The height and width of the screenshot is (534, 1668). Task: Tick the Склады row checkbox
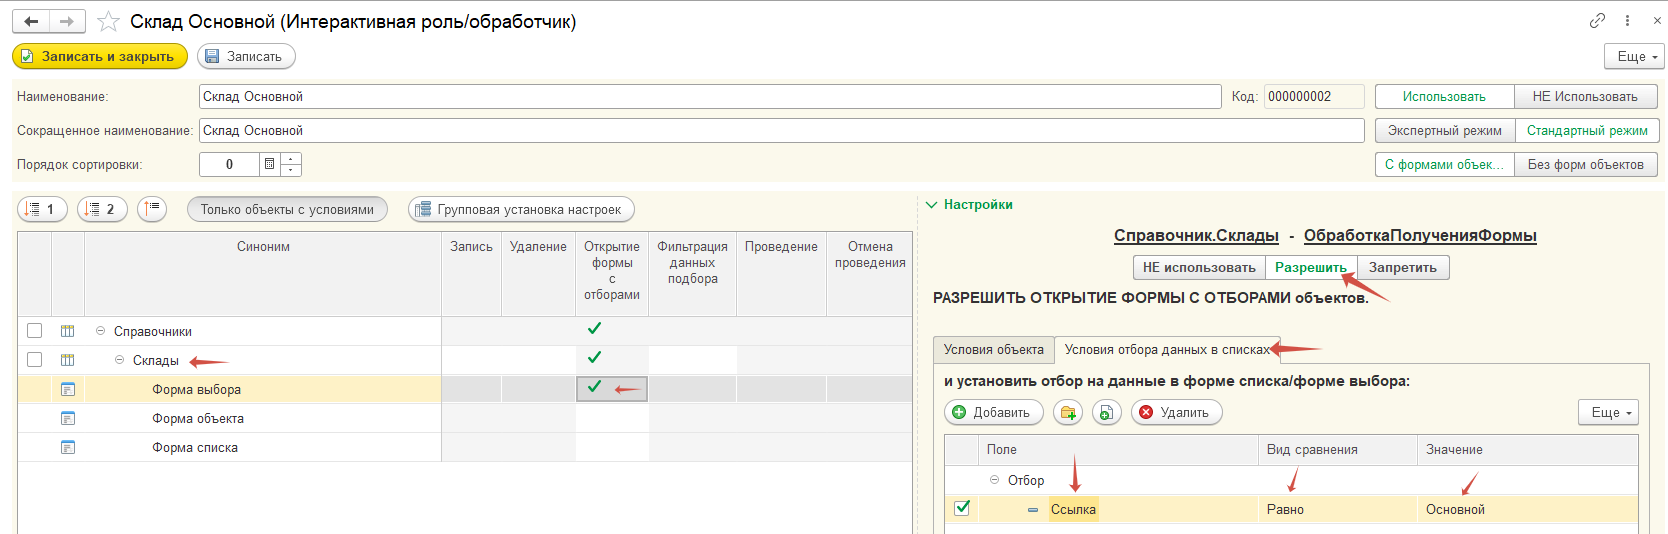35,360
